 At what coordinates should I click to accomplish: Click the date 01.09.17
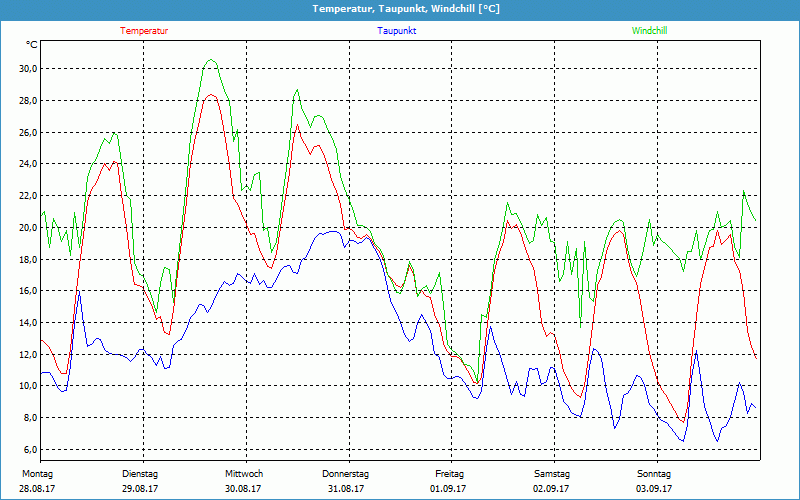tap(448, 489)
